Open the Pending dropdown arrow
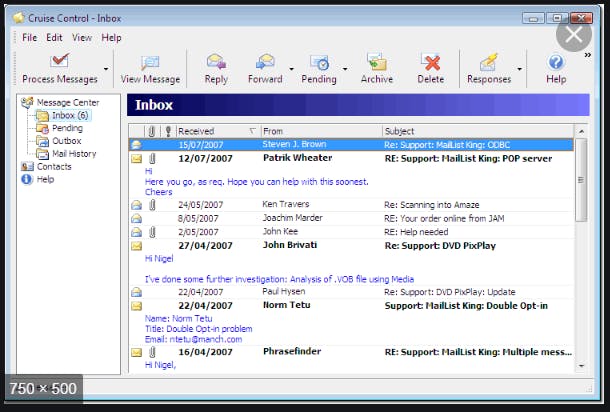 [x=345, y=69]
